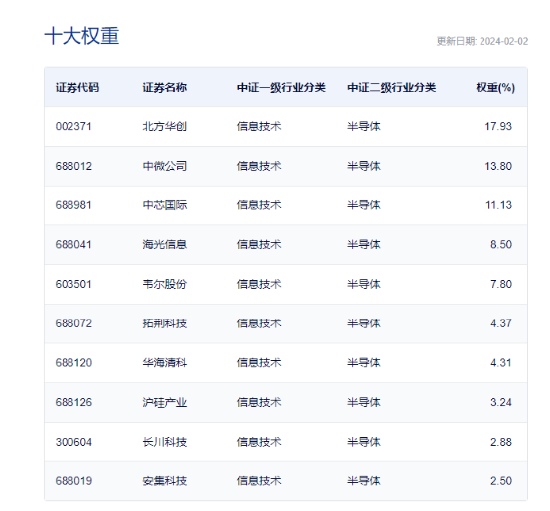Click the 拓荆科技 stock name
Screen dimensions: 550x511
pyautogui.click(x=165, y=323)
